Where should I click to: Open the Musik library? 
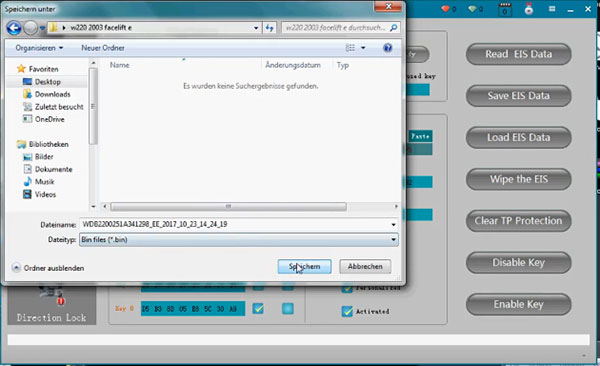38,182
